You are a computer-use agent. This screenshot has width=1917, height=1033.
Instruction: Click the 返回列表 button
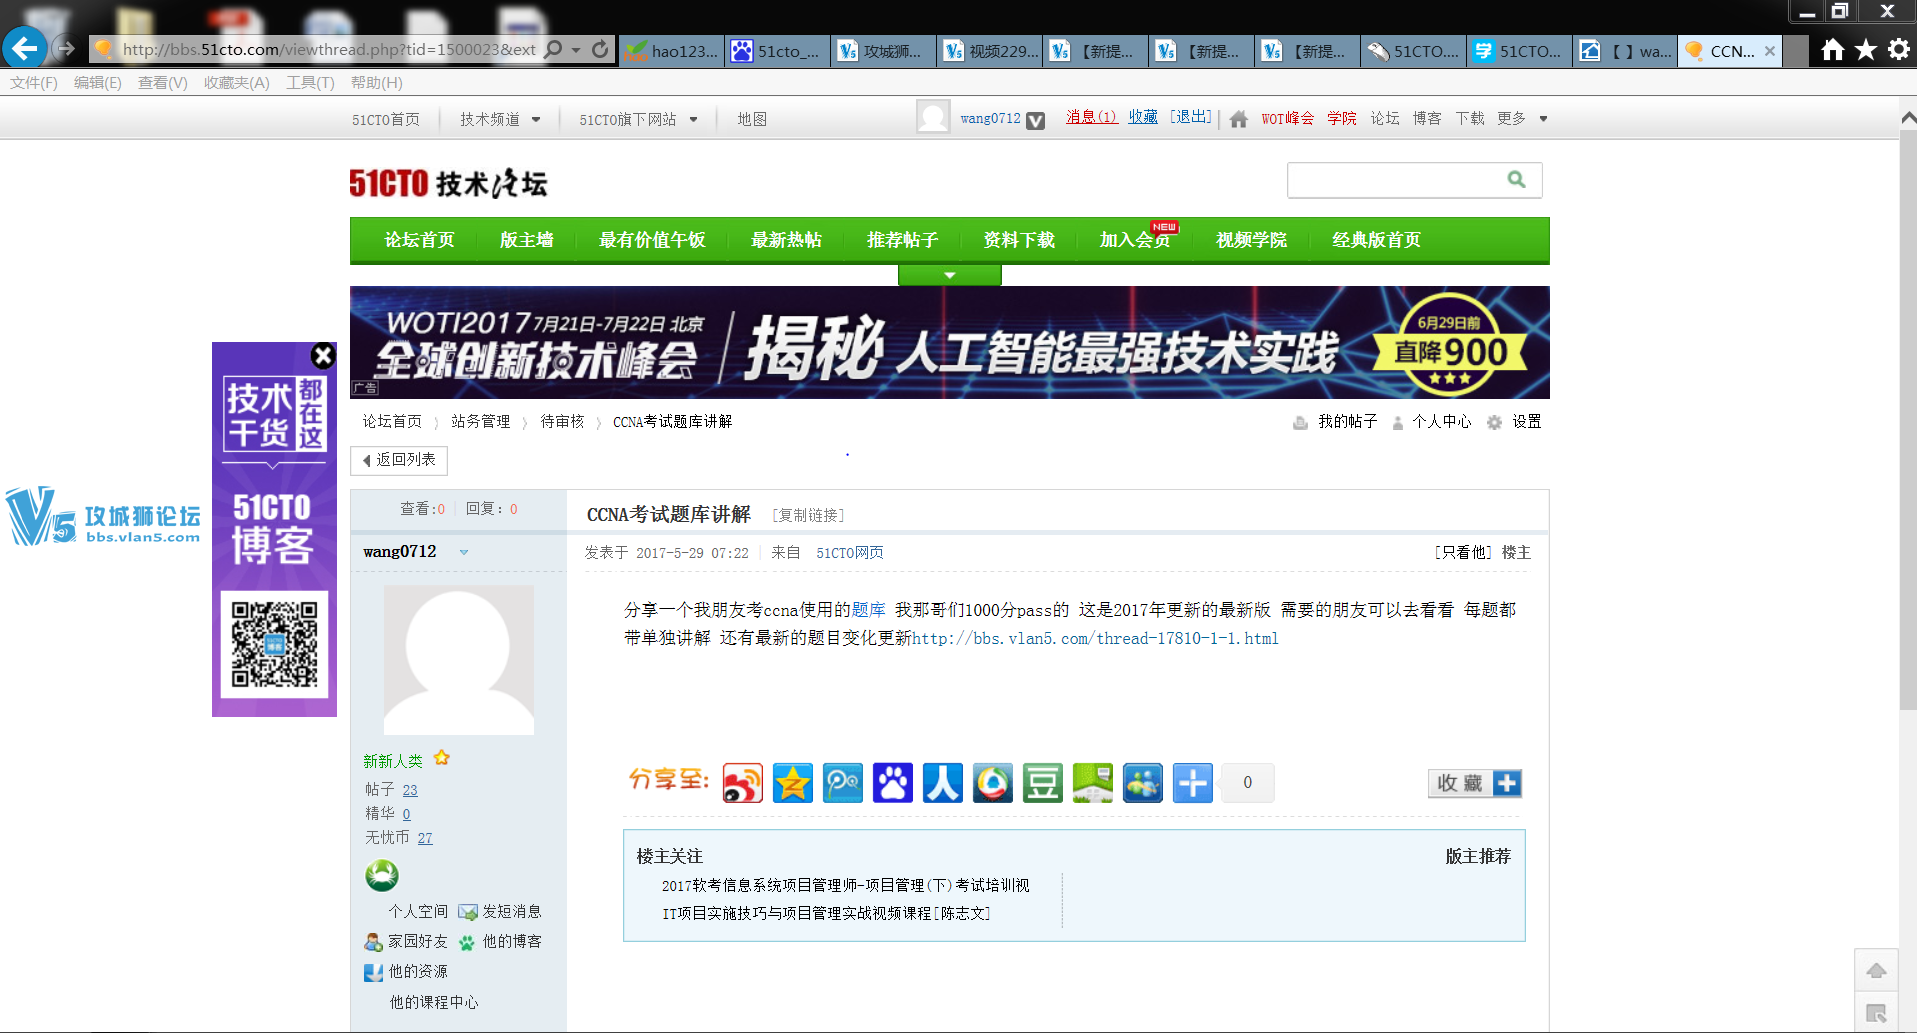399,460
